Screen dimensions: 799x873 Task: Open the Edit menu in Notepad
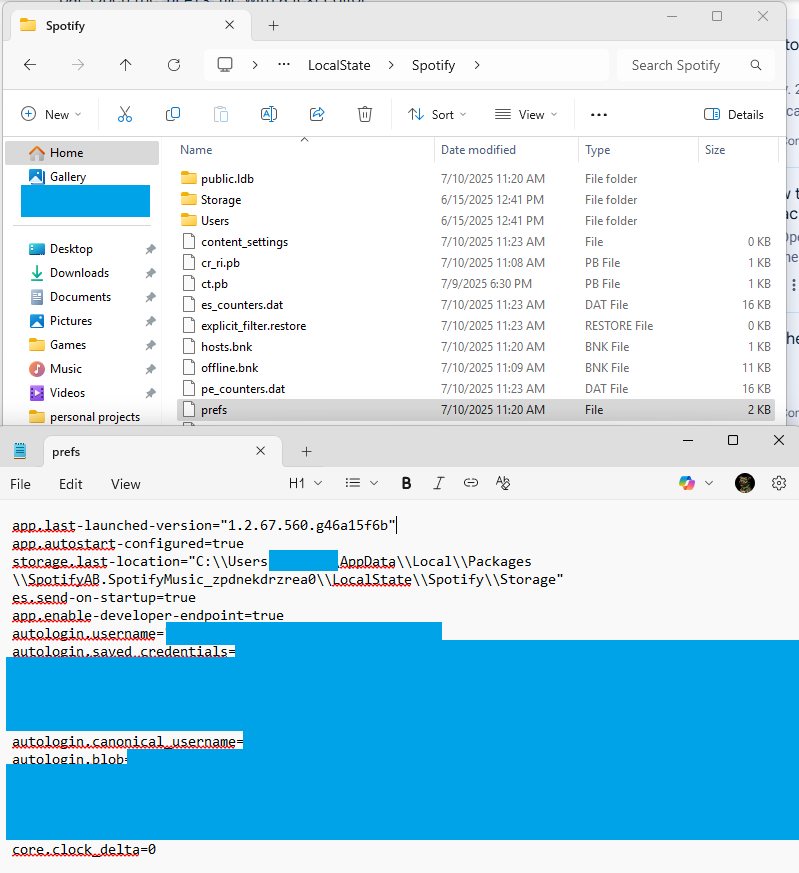click(71, 484)
